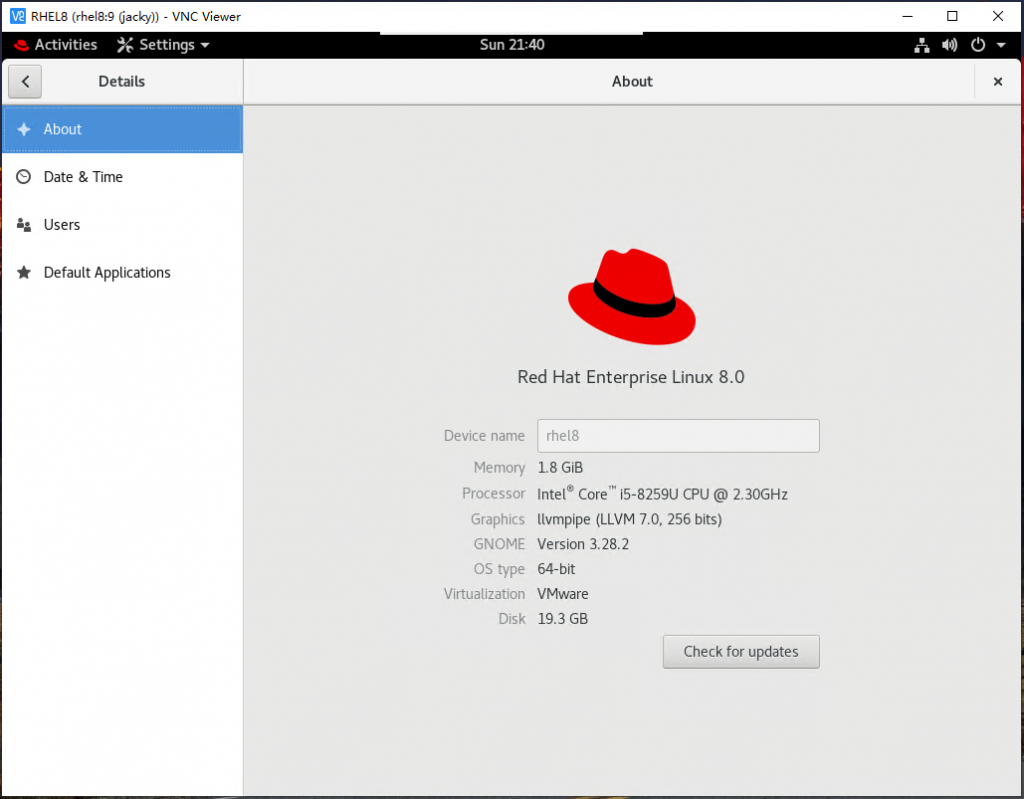Screen dimensions: 1024x799
Task: Click the Processor label
Action: (x=494, y=494)
